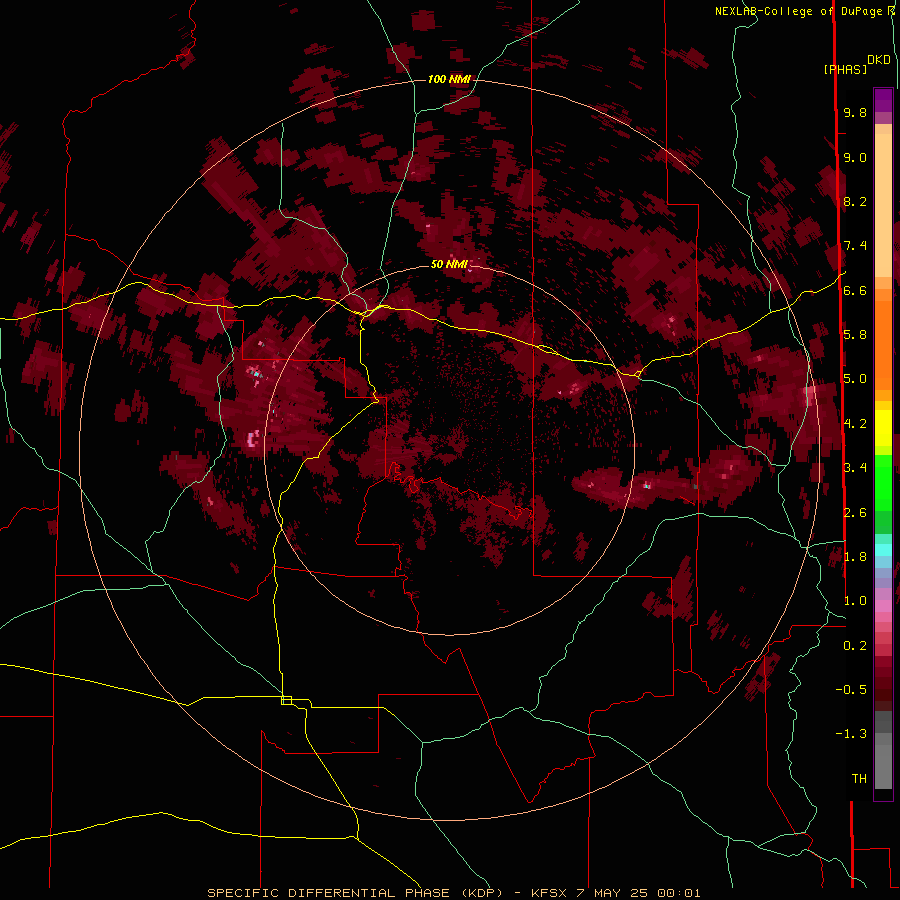Click the 9.8 value on the color scale

855,112
